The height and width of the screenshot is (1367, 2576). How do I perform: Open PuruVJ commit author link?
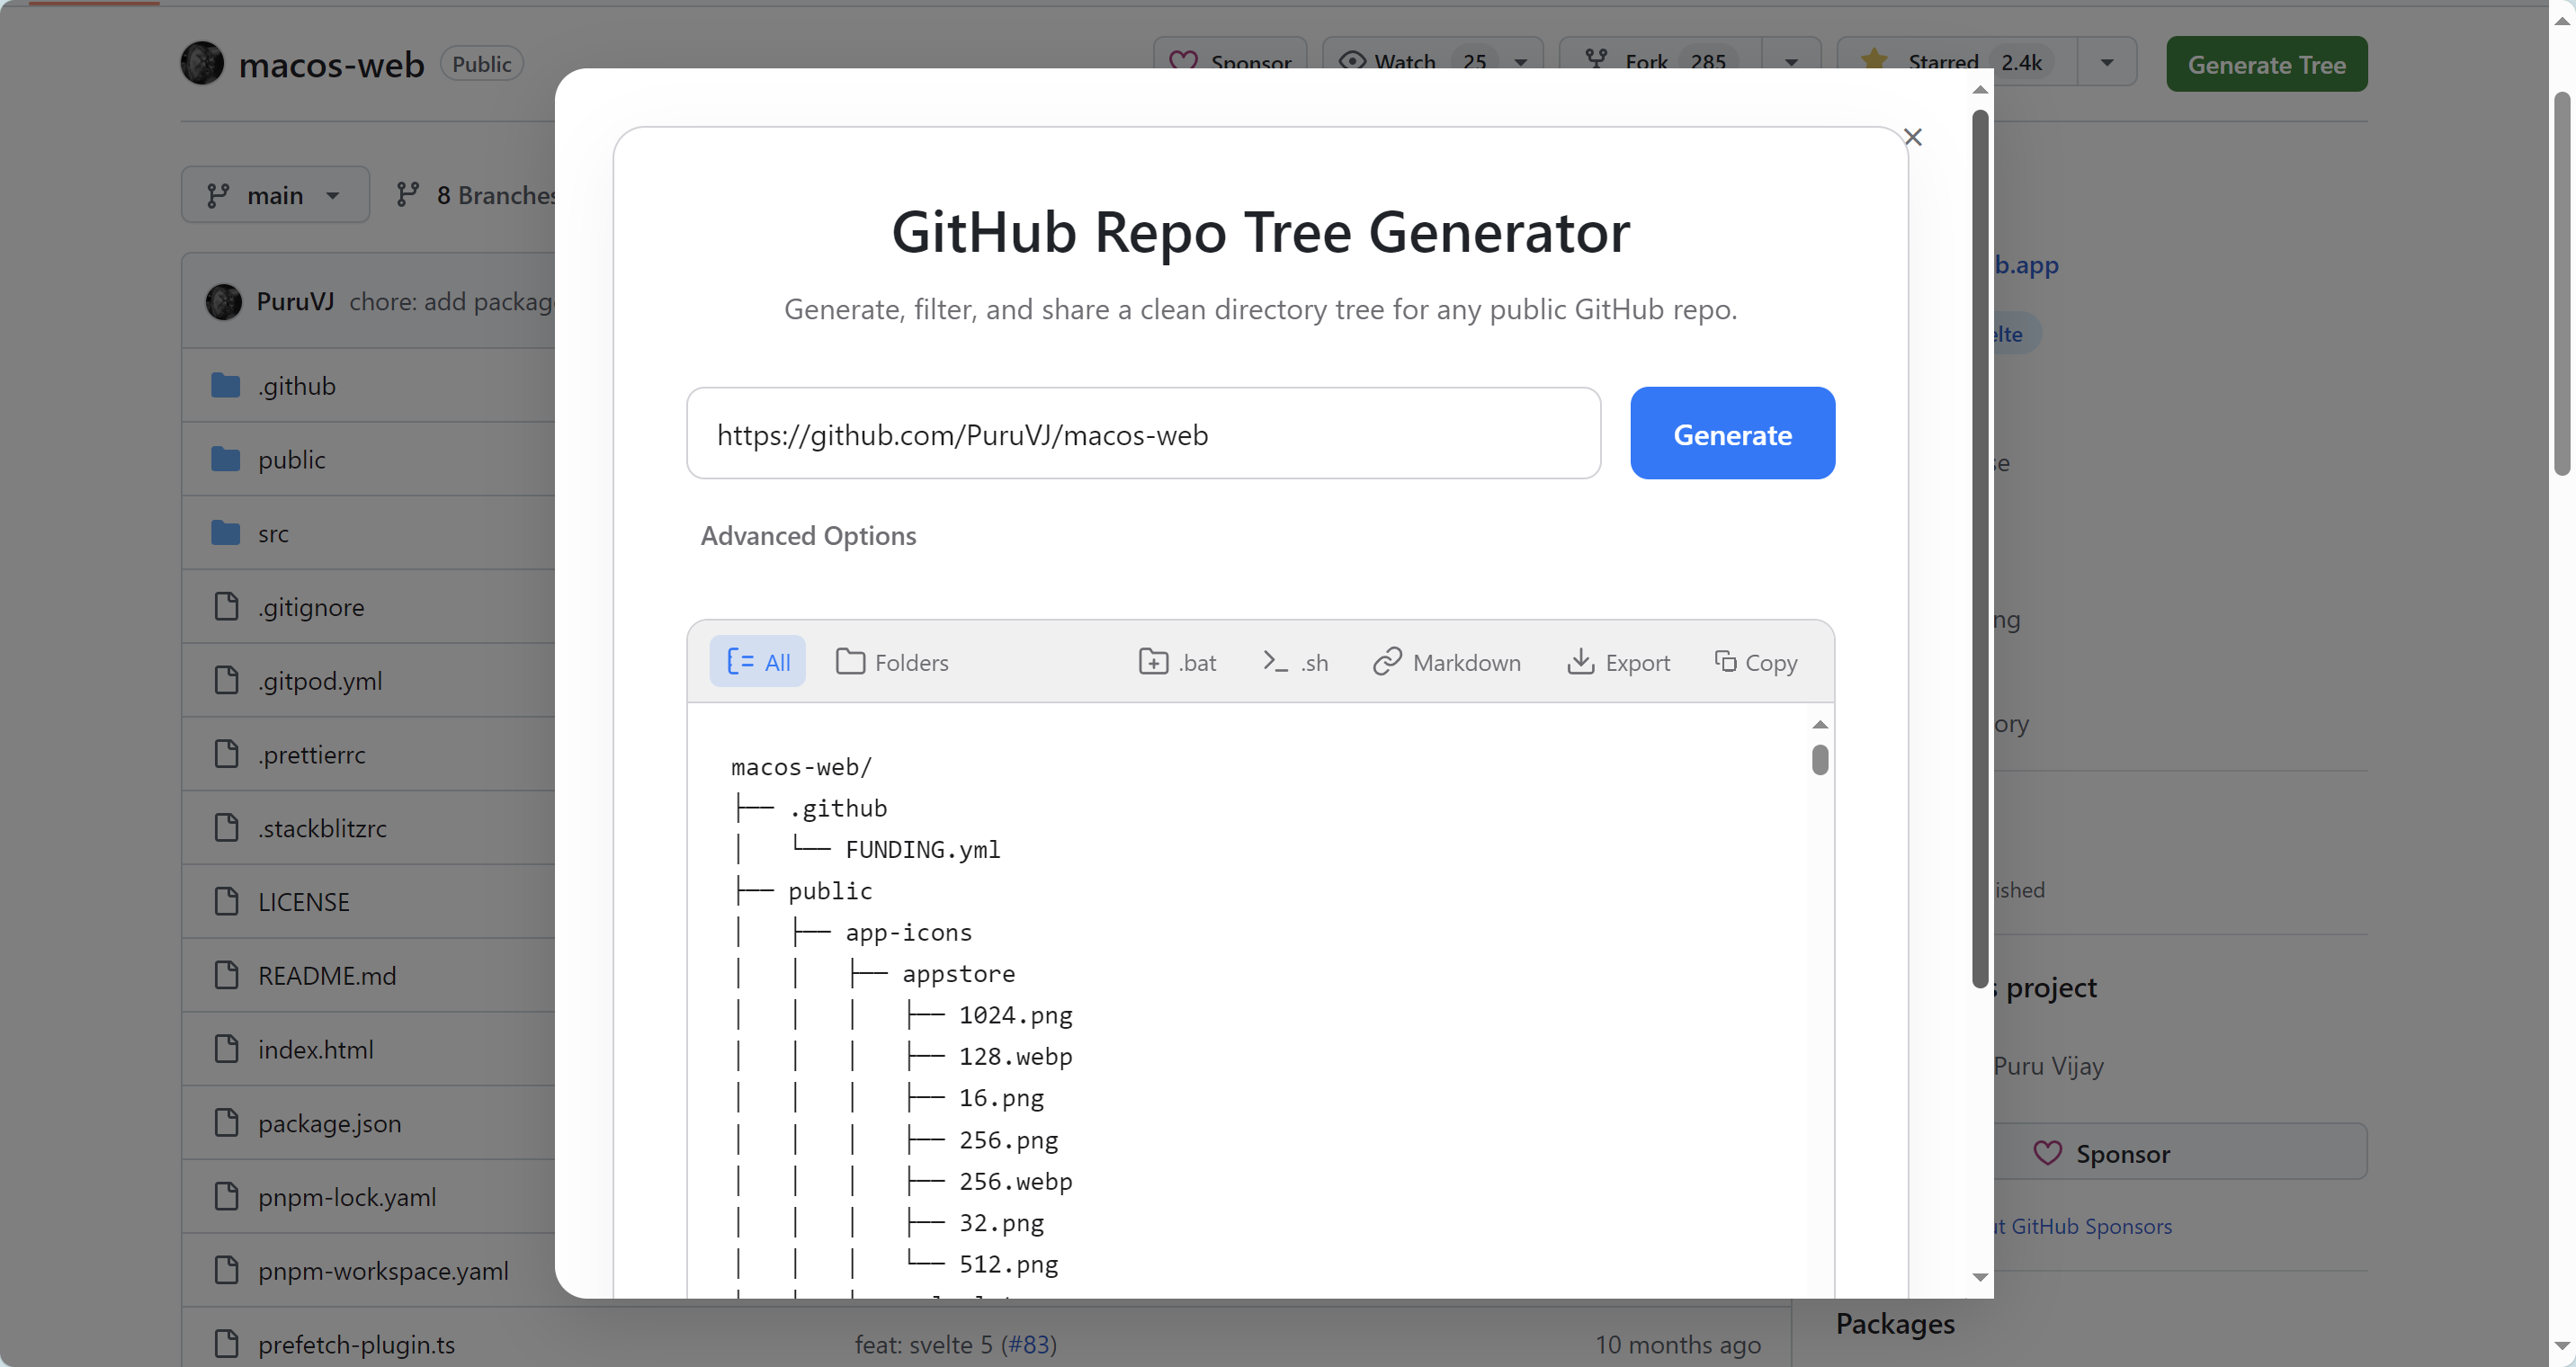tap(295, 302)
